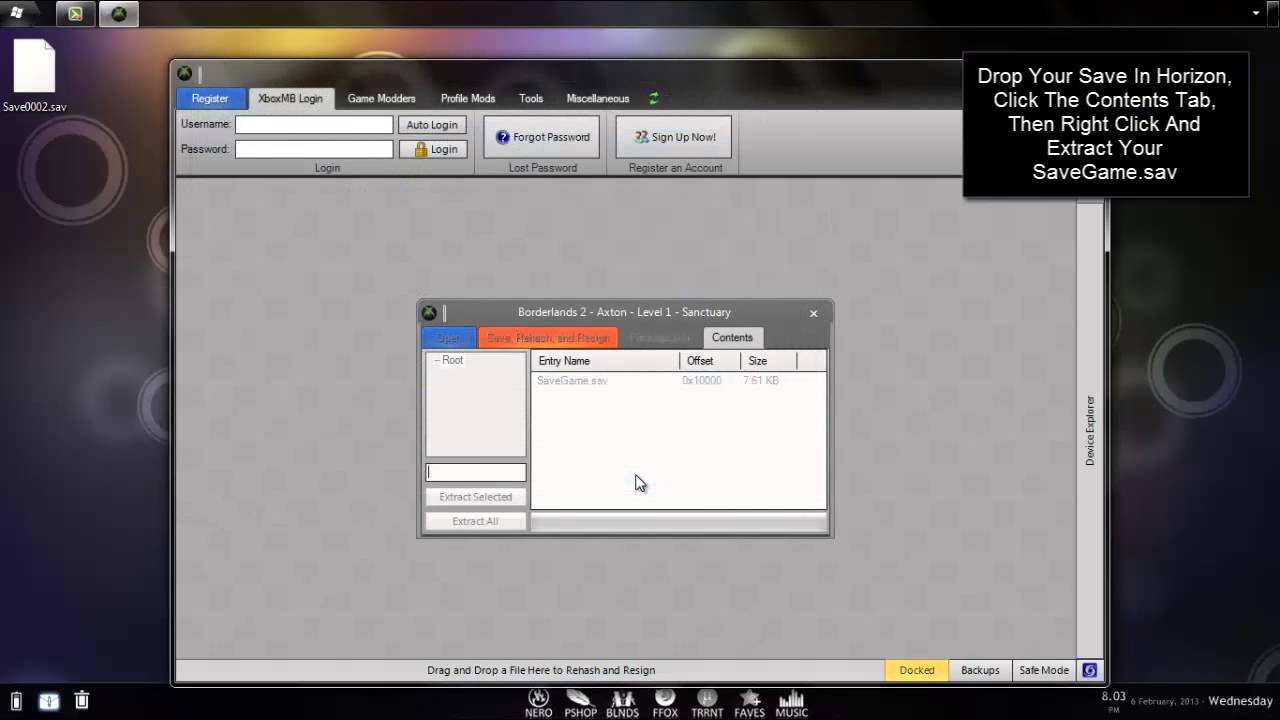The height and width of the screenshot is (720, 1280).
Task: Click the Login button with padlock
Action: click(x=432, y=149)
